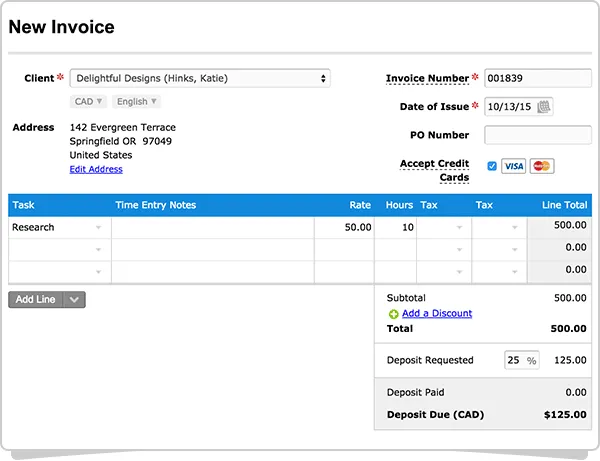Click the MasterCard icon
Image resolution: width=600 pixels, height=461 pixels.
[541, 166]
